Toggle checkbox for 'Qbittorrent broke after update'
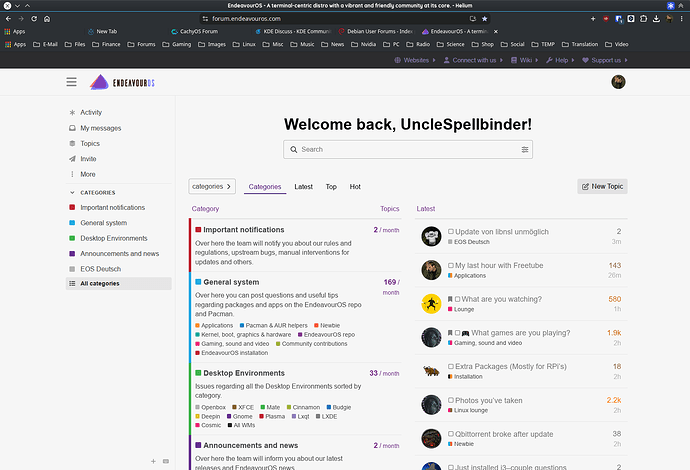 click(x=451, y=434)
